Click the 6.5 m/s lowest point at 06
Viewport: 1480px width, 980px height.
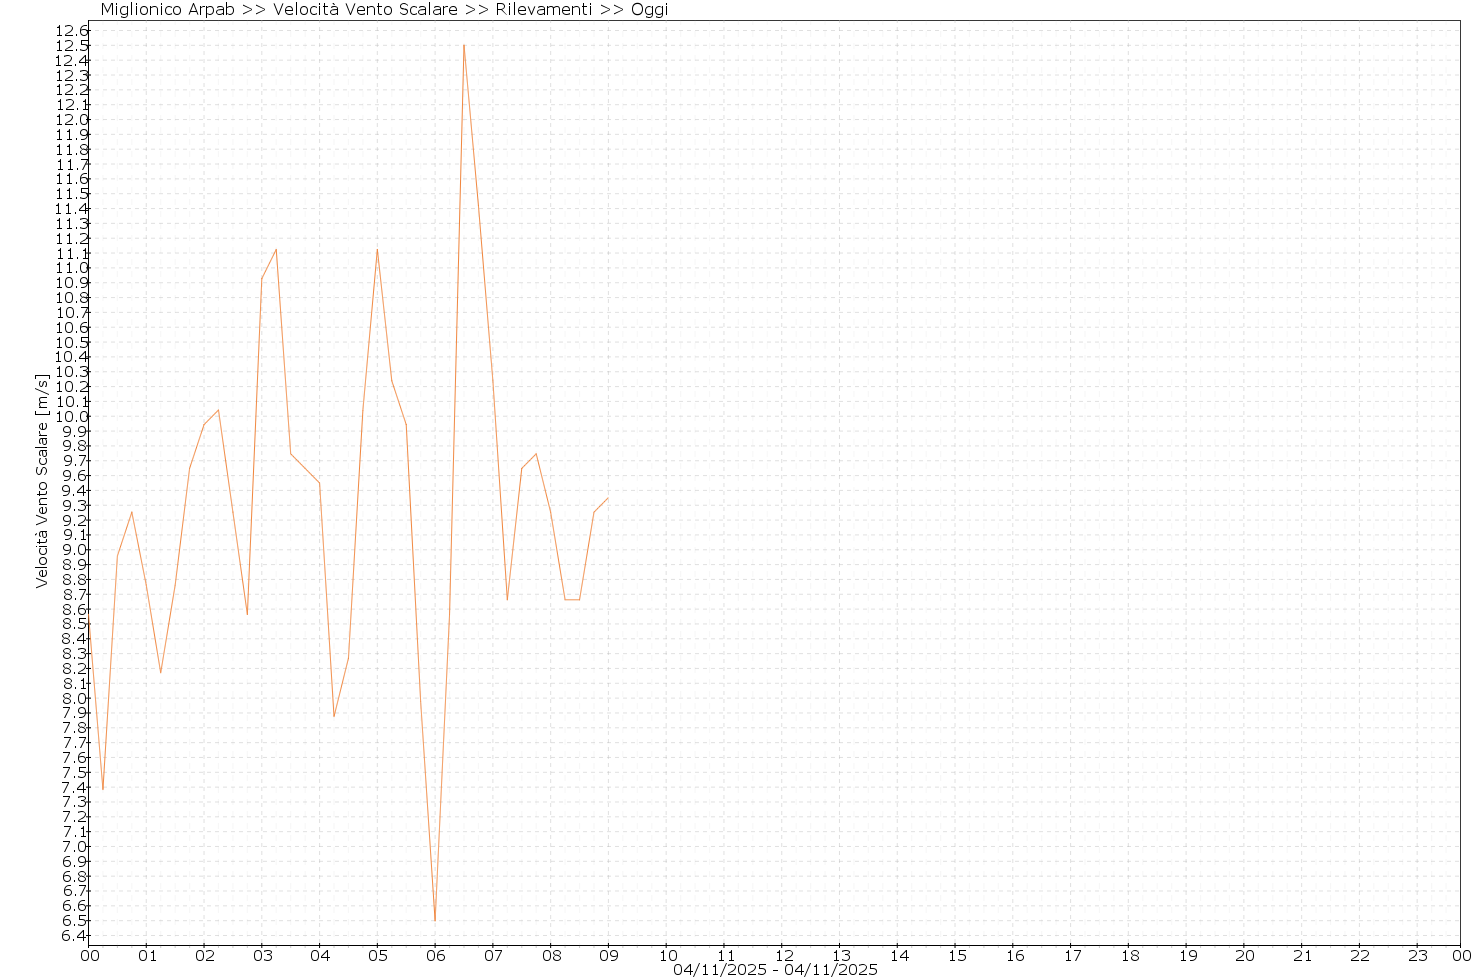pyautogui.click(x=435, y=919)
